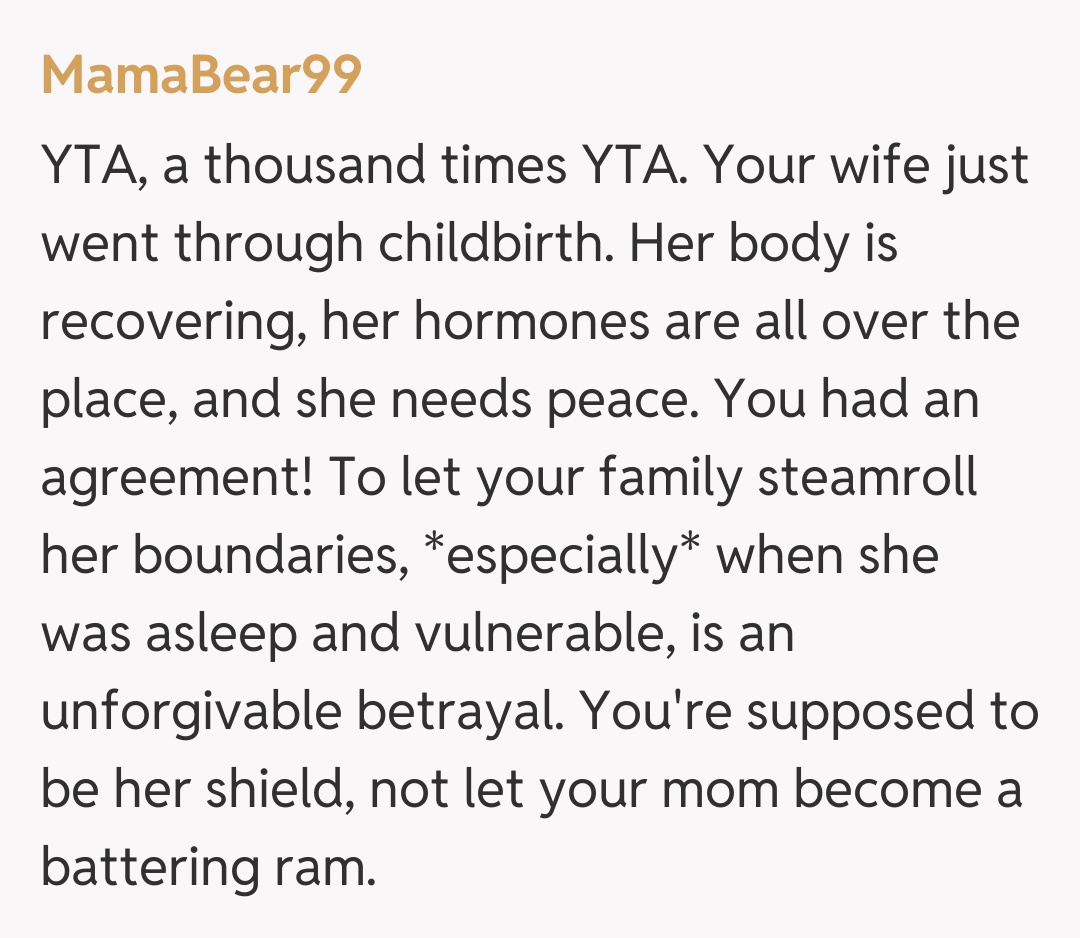Click the word "wife" in the comment
Image resolution: width=1080 pixels, height=938 pixels.
[x=882, y=166]
